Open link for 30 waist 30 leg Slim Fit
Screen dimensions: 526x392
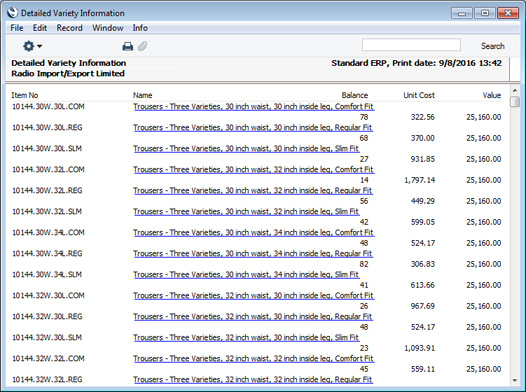[246, 149]
